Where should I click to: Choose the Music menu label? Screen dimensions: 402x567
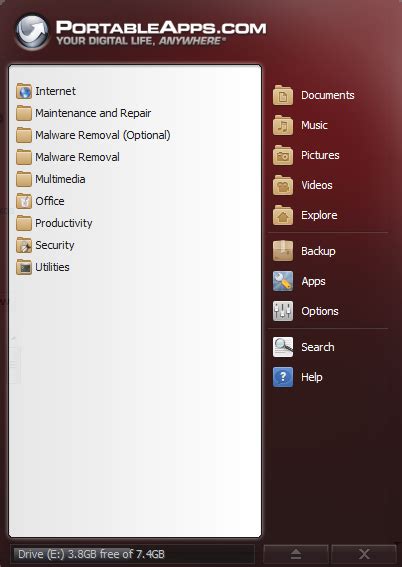314,125
